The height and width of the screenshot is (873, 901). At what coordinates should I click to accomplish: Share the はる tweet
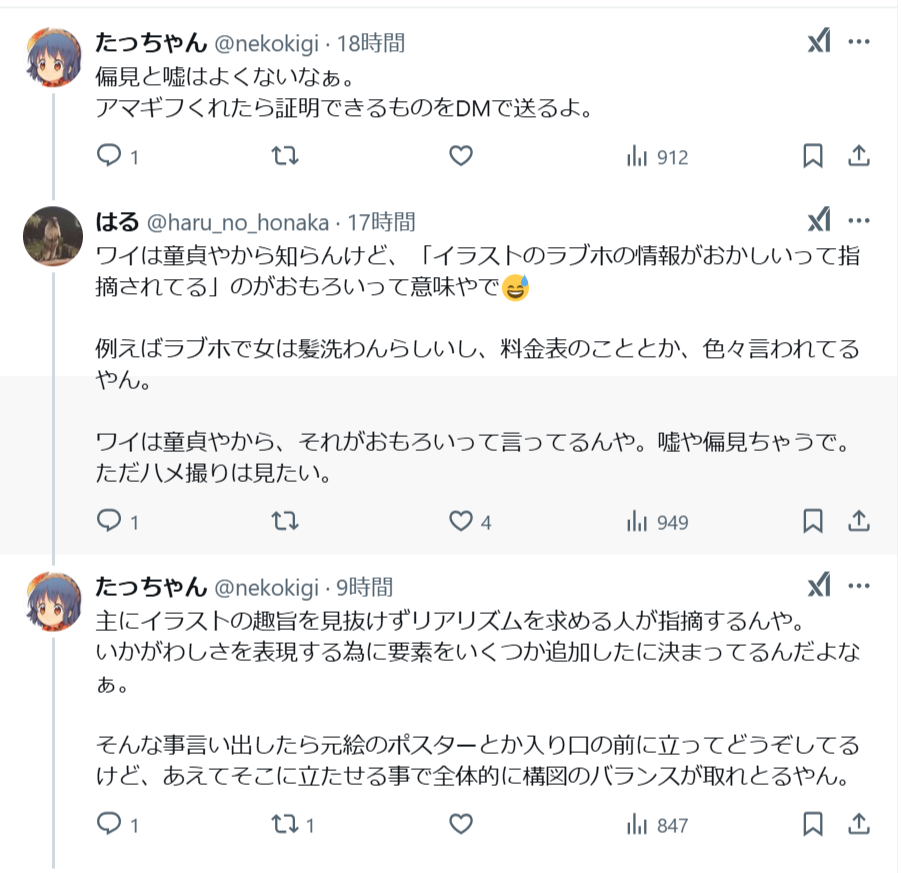858,521
